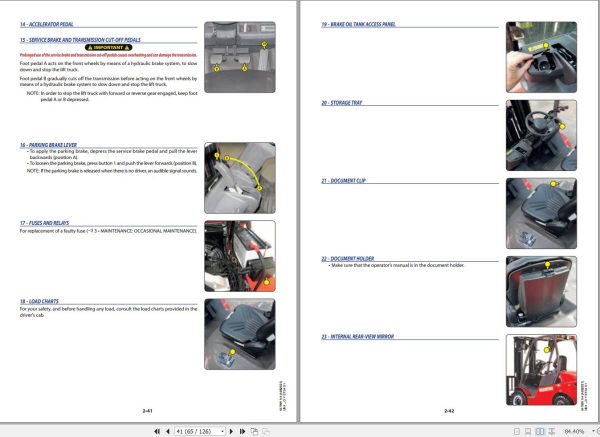Click the load charts safety paragraph
600x437 pixels.
coord(109,312)
